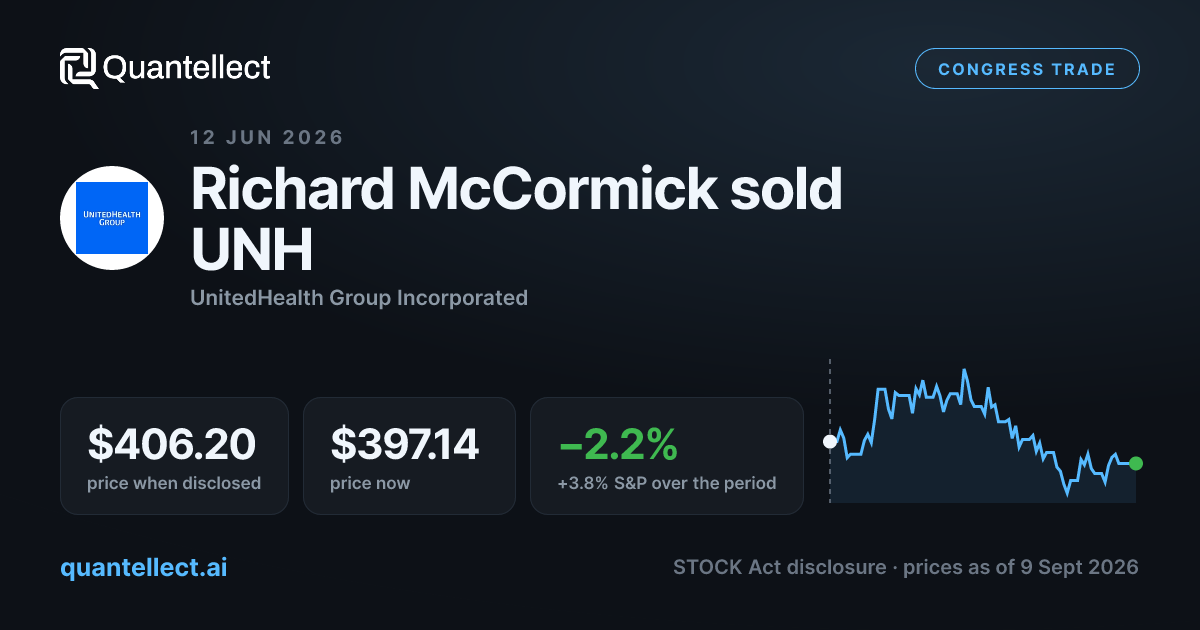The image size is (1200, 630).
Task: Click the $406.20 price when disclosed card
Action: 174,456
